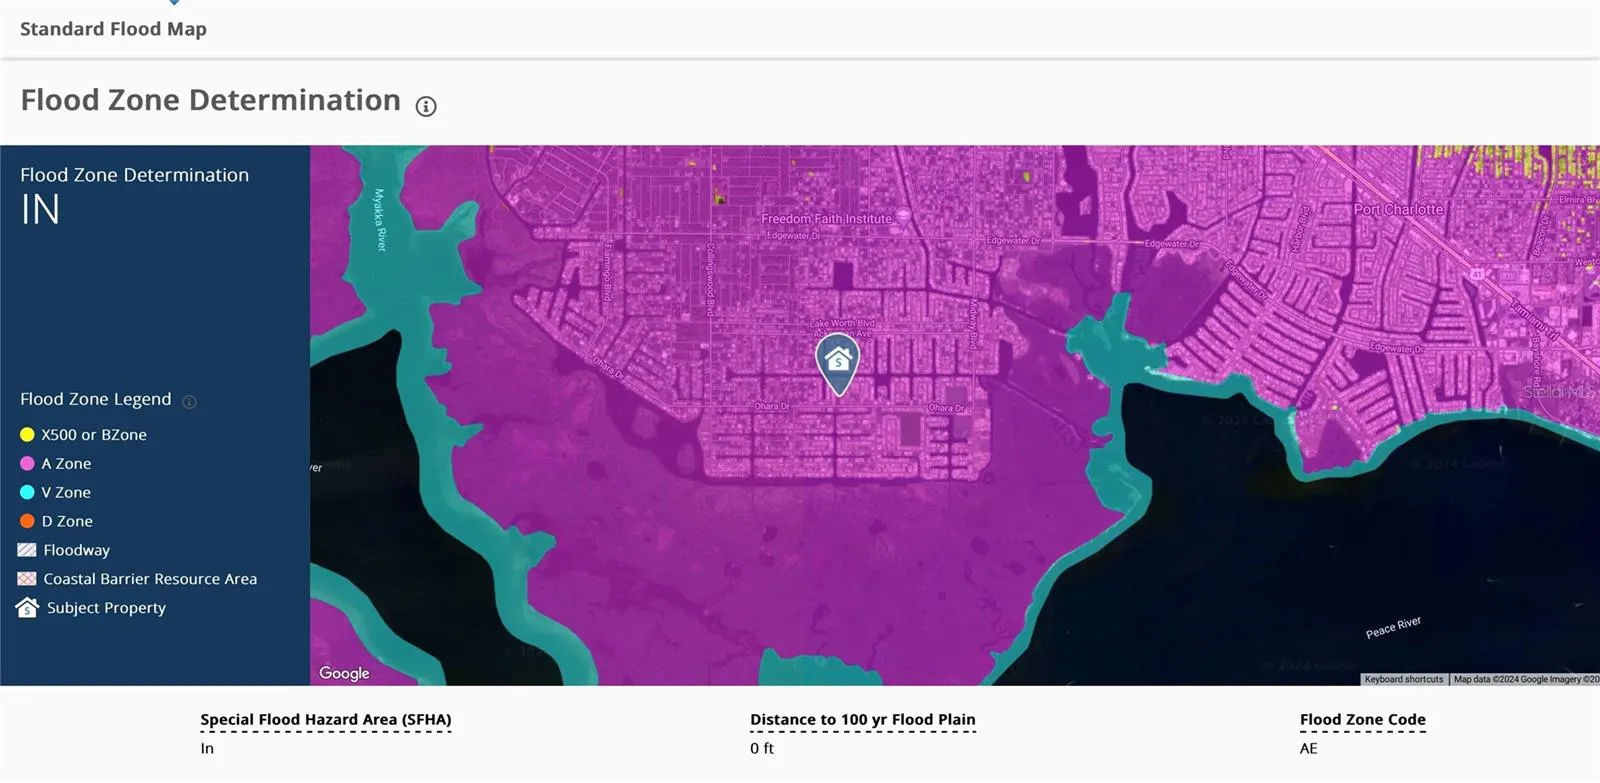
Task: Click the Coastal Barrier Resource Area legend icon
Action: tap(27, 579)
